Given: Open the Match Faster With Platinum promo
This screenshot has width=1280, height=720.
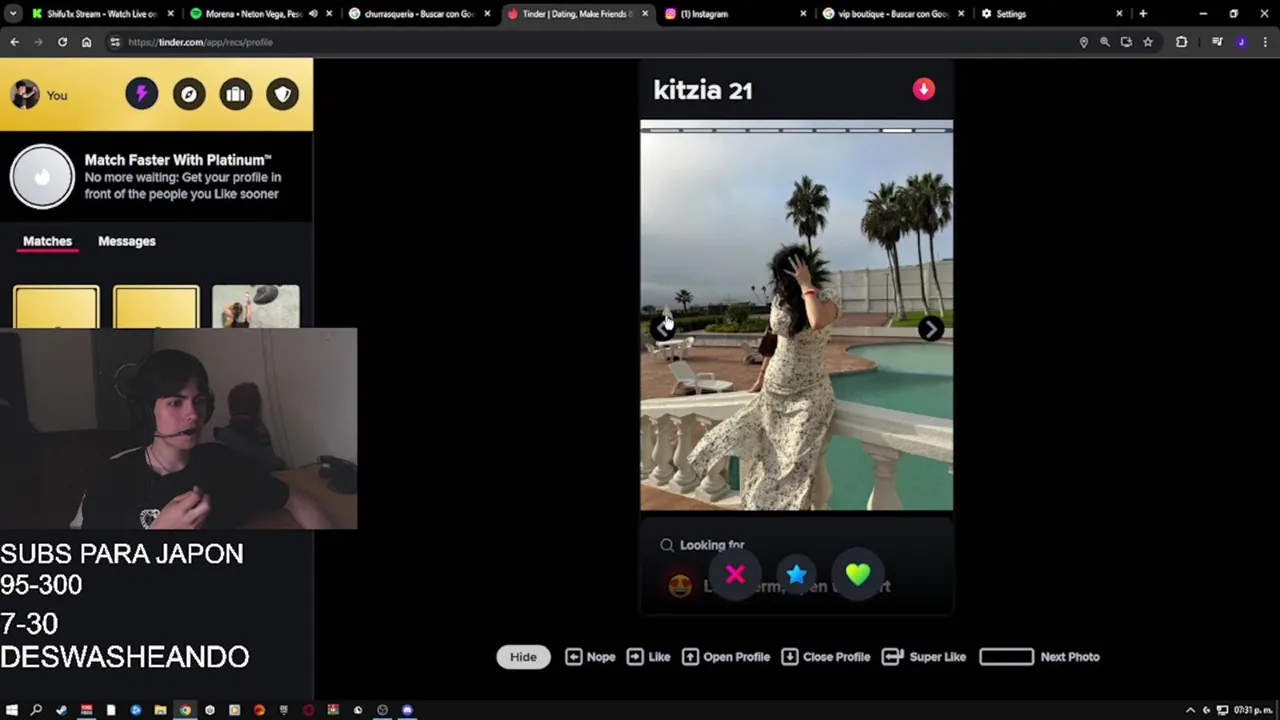Looking at the screenshot, I should tap(156, 177).
